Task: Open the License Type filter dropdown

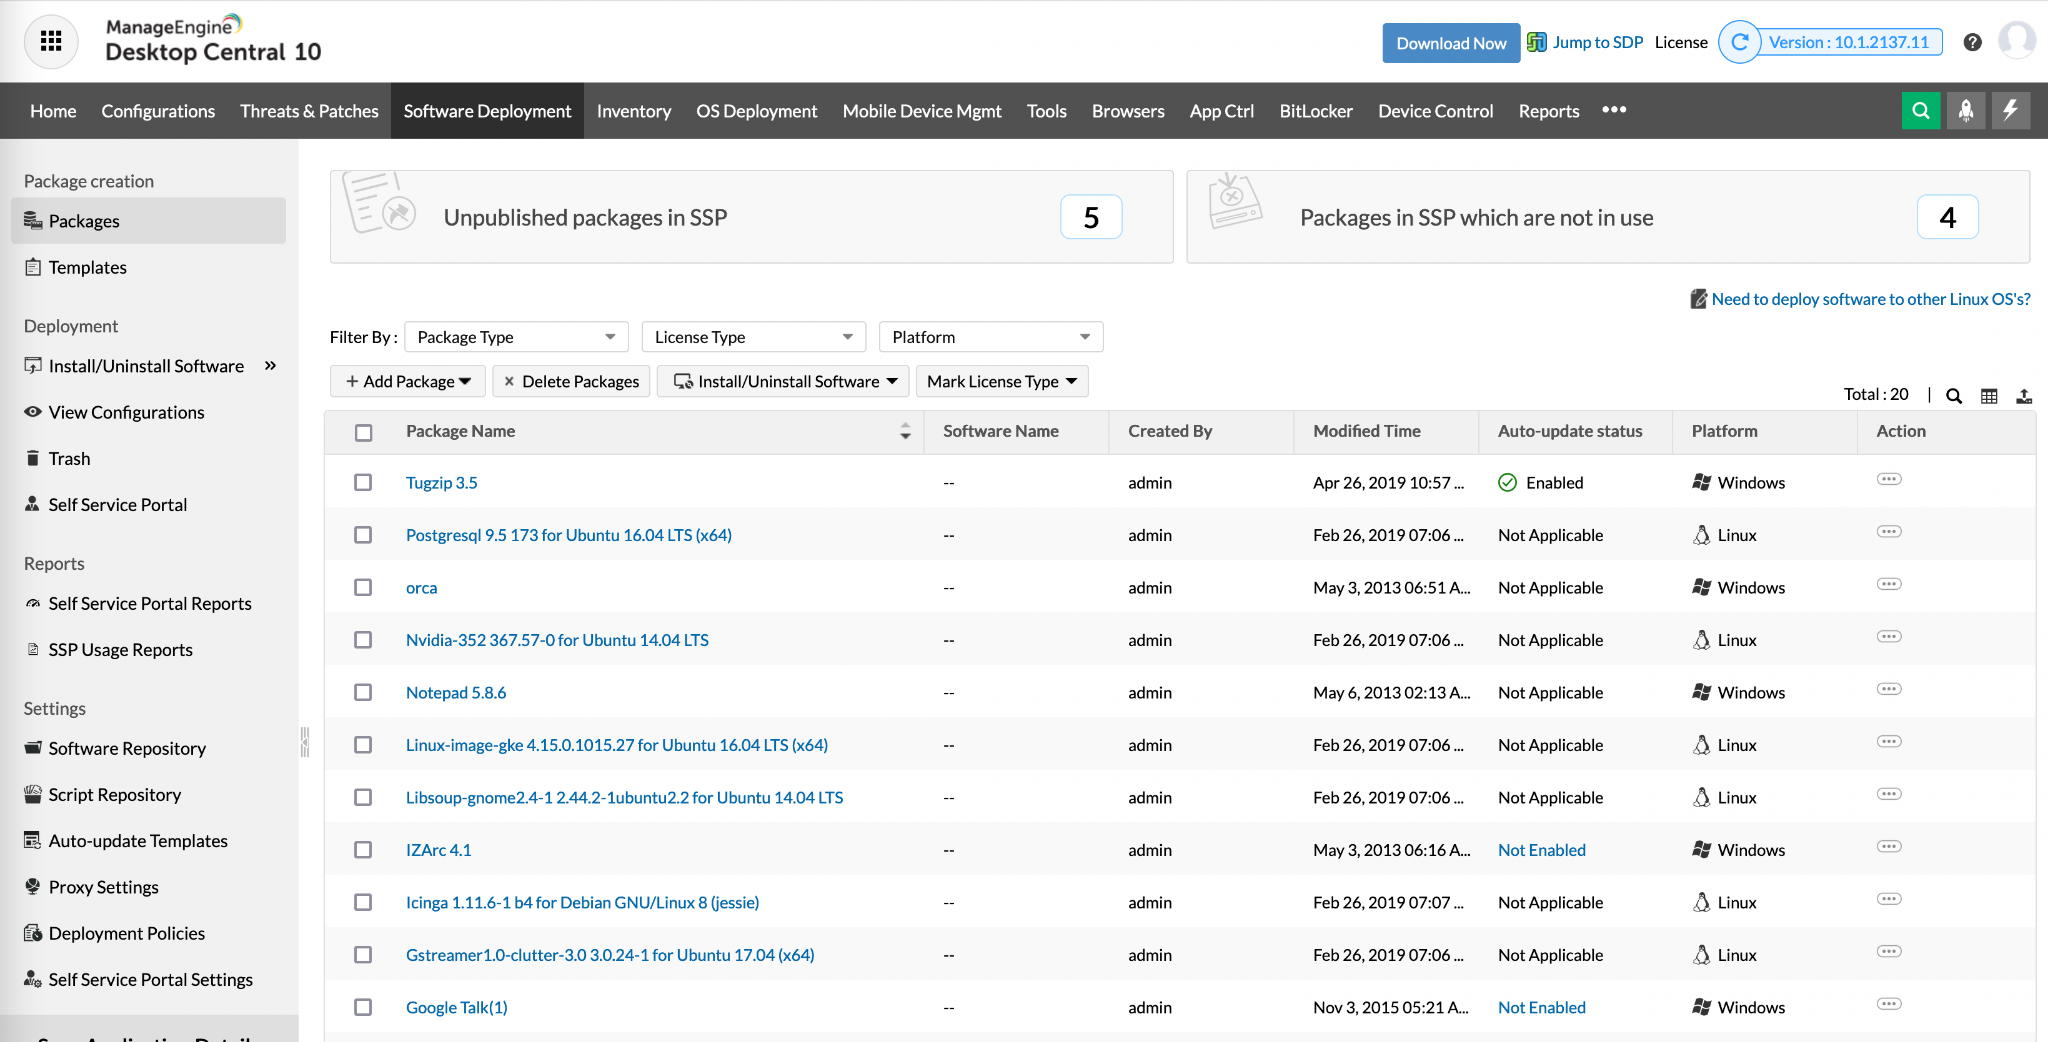Action: tap(754, 337)
